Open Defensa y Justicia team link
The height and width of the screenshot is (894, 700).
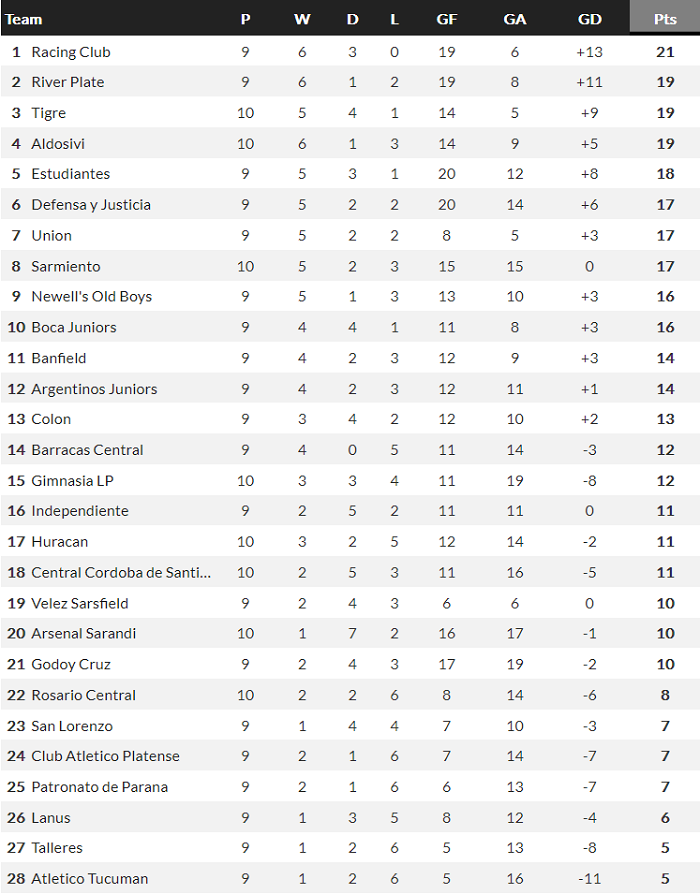pyautogui.click(x=91, y=205)
